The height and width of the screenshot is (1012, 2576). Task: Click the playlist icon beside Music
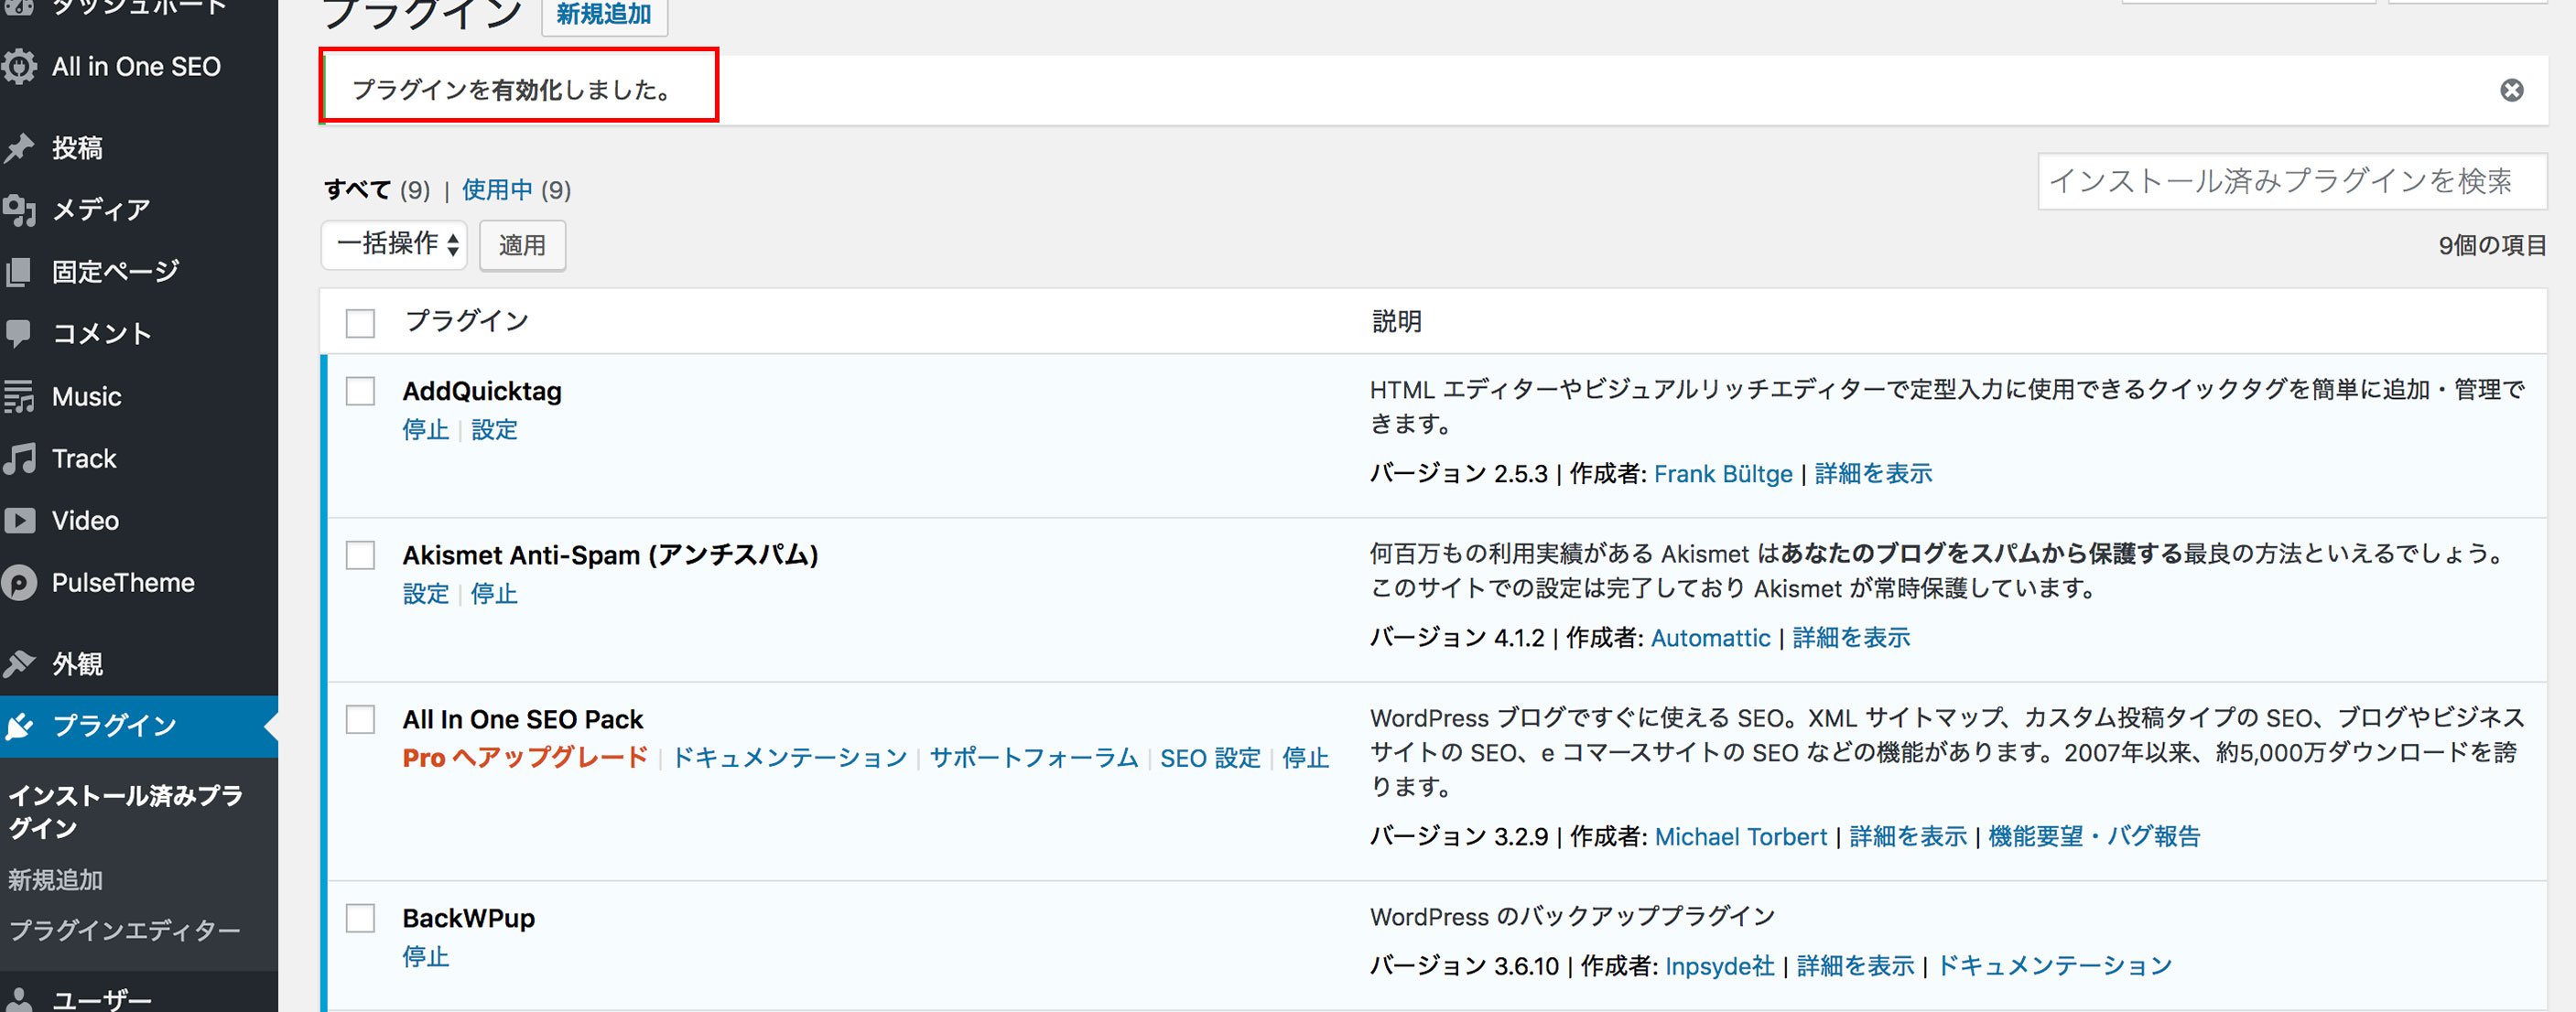point(18,396)
